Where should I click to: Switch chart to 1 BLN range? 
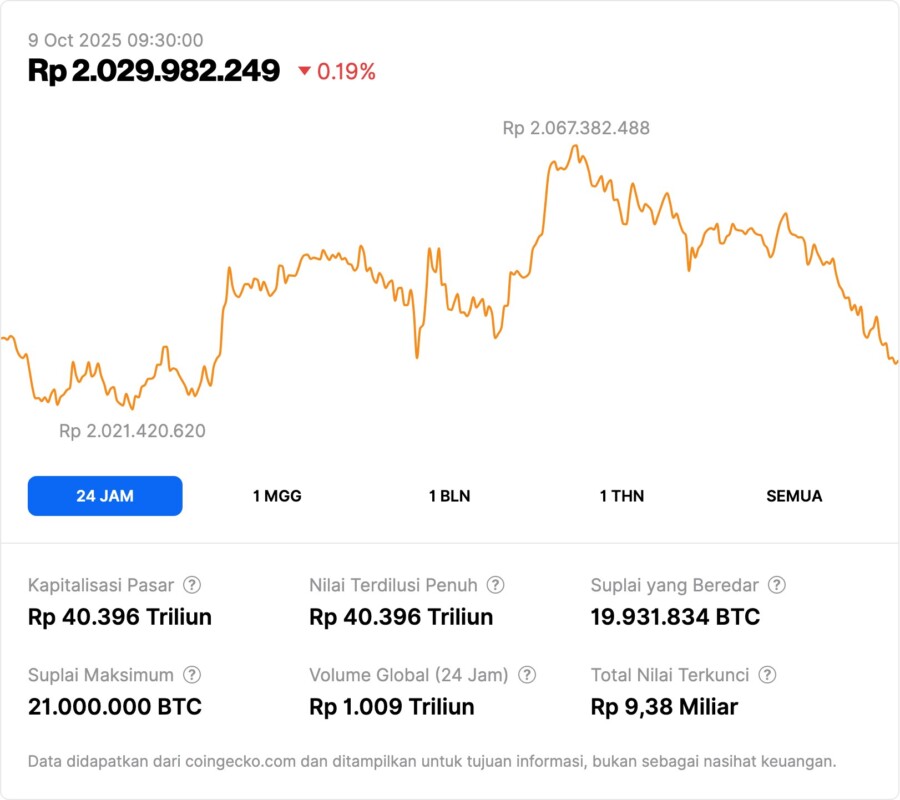[x=449, y=496]
